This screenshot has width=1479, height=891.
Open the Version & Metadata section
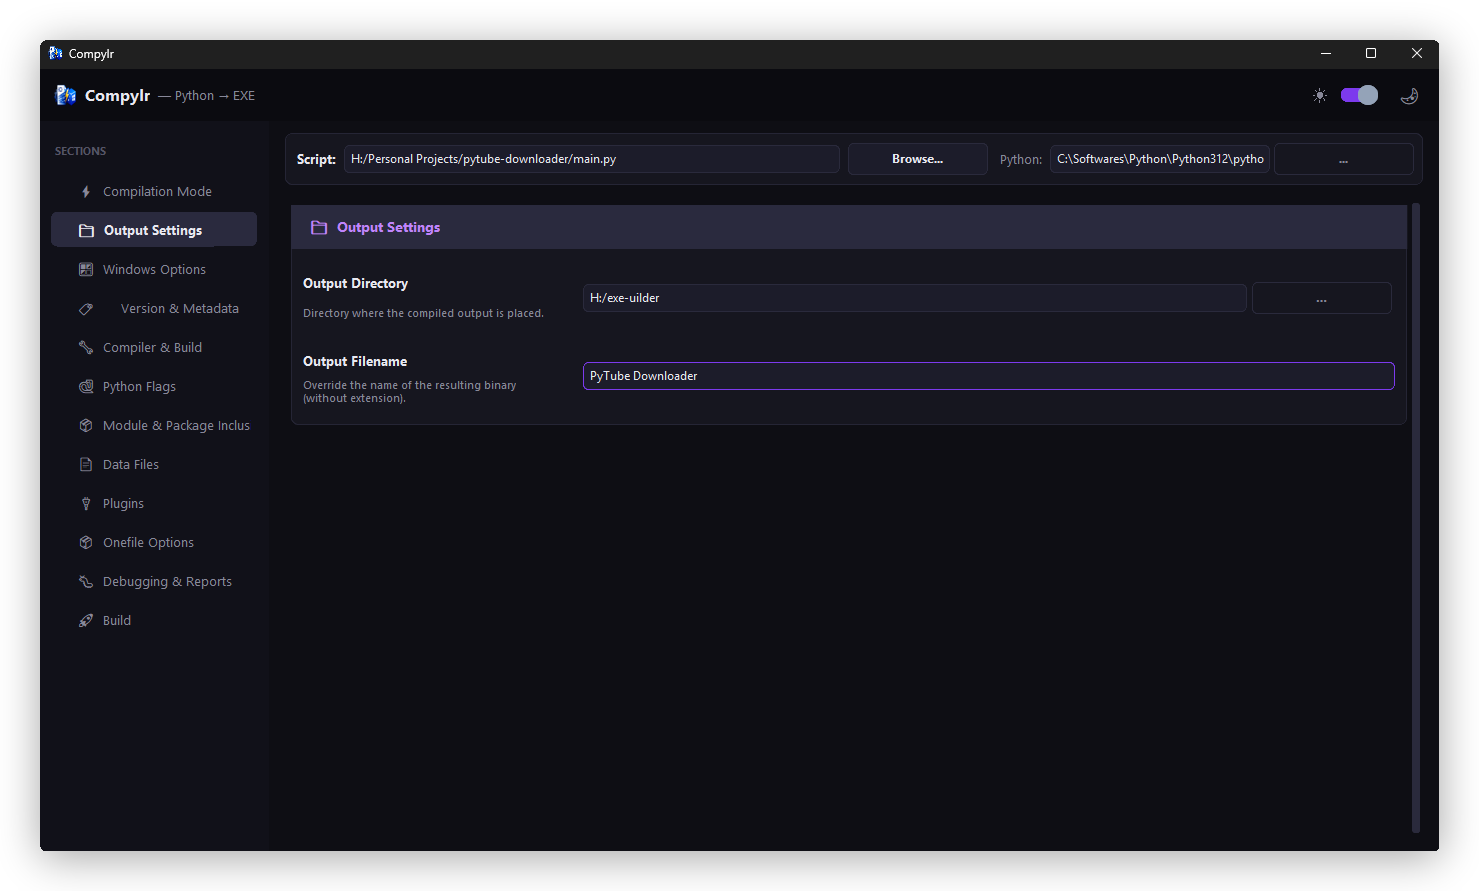(x=154, y=309)
